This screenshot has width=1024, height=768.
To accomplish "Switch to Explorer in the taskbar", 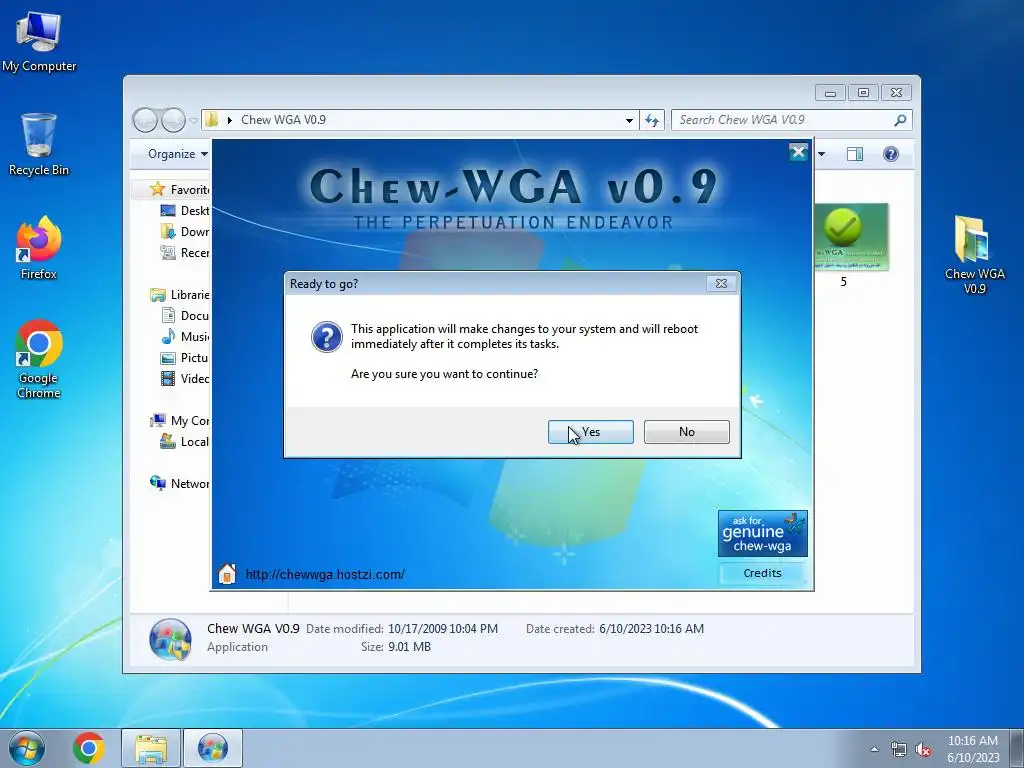I will click(x=151, y=748).
